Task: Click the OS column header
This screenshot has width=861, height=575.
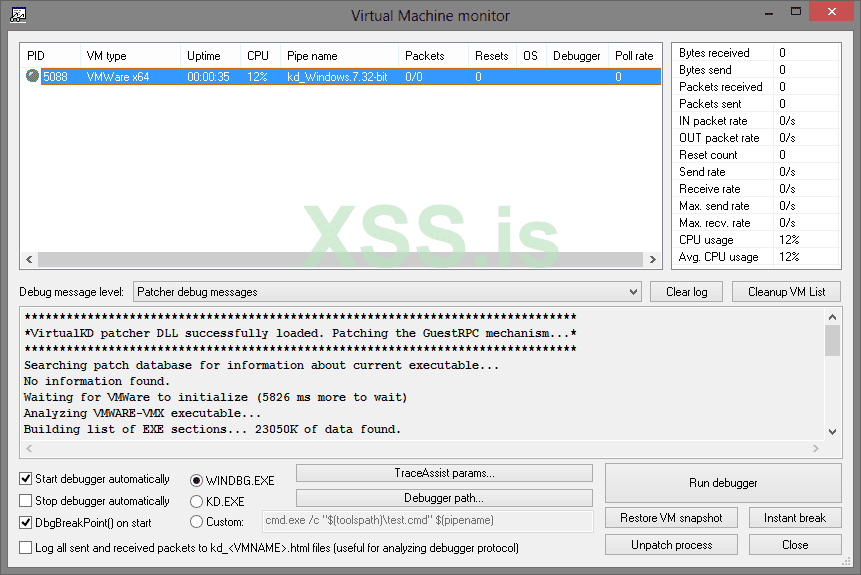Action: (x=531, y=56)
